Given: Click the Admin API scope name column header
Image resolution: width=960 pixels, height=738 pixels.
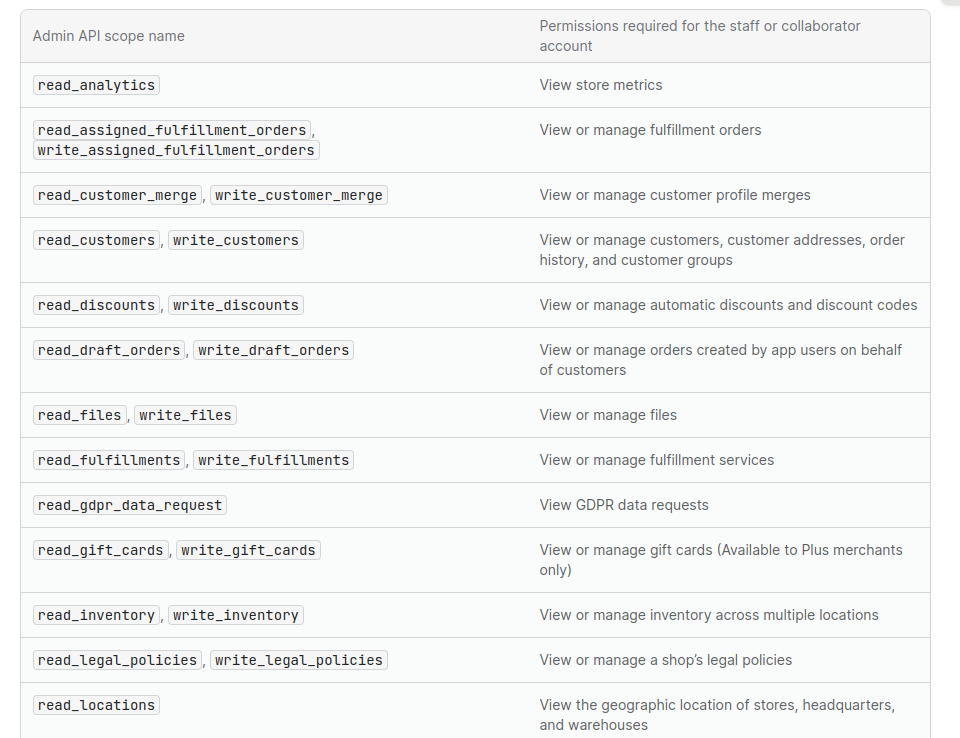Looking at the screenshot, I should click(108, 35).
